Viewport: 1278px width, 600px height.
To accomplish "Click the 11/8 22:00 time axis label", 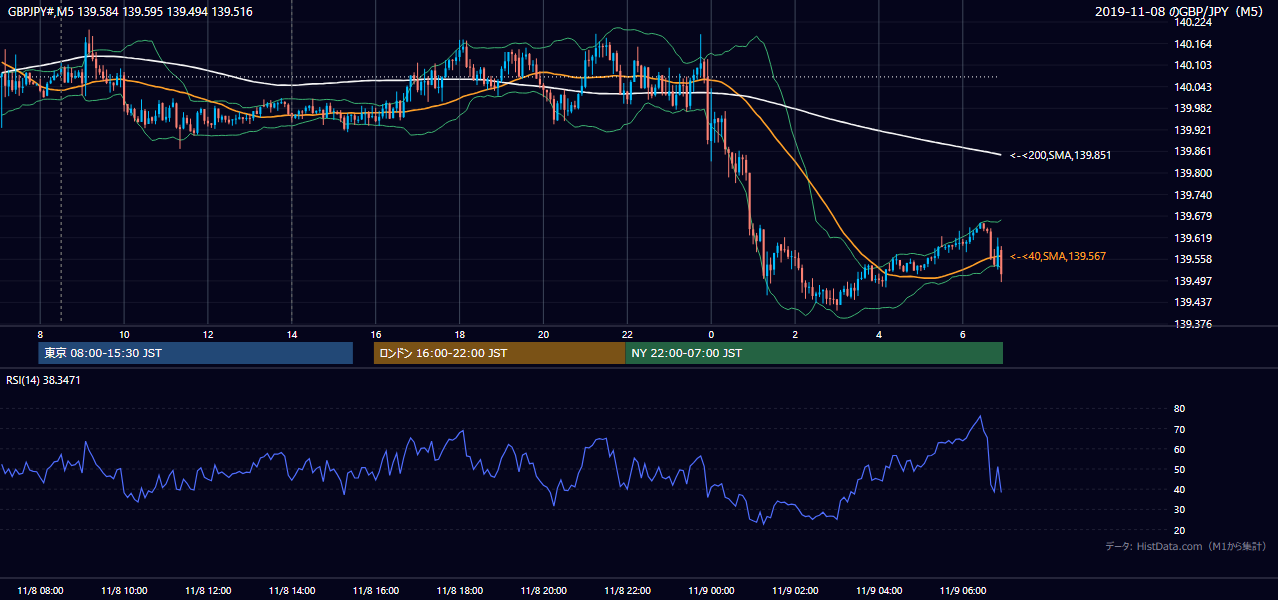I will pos(627,590).
